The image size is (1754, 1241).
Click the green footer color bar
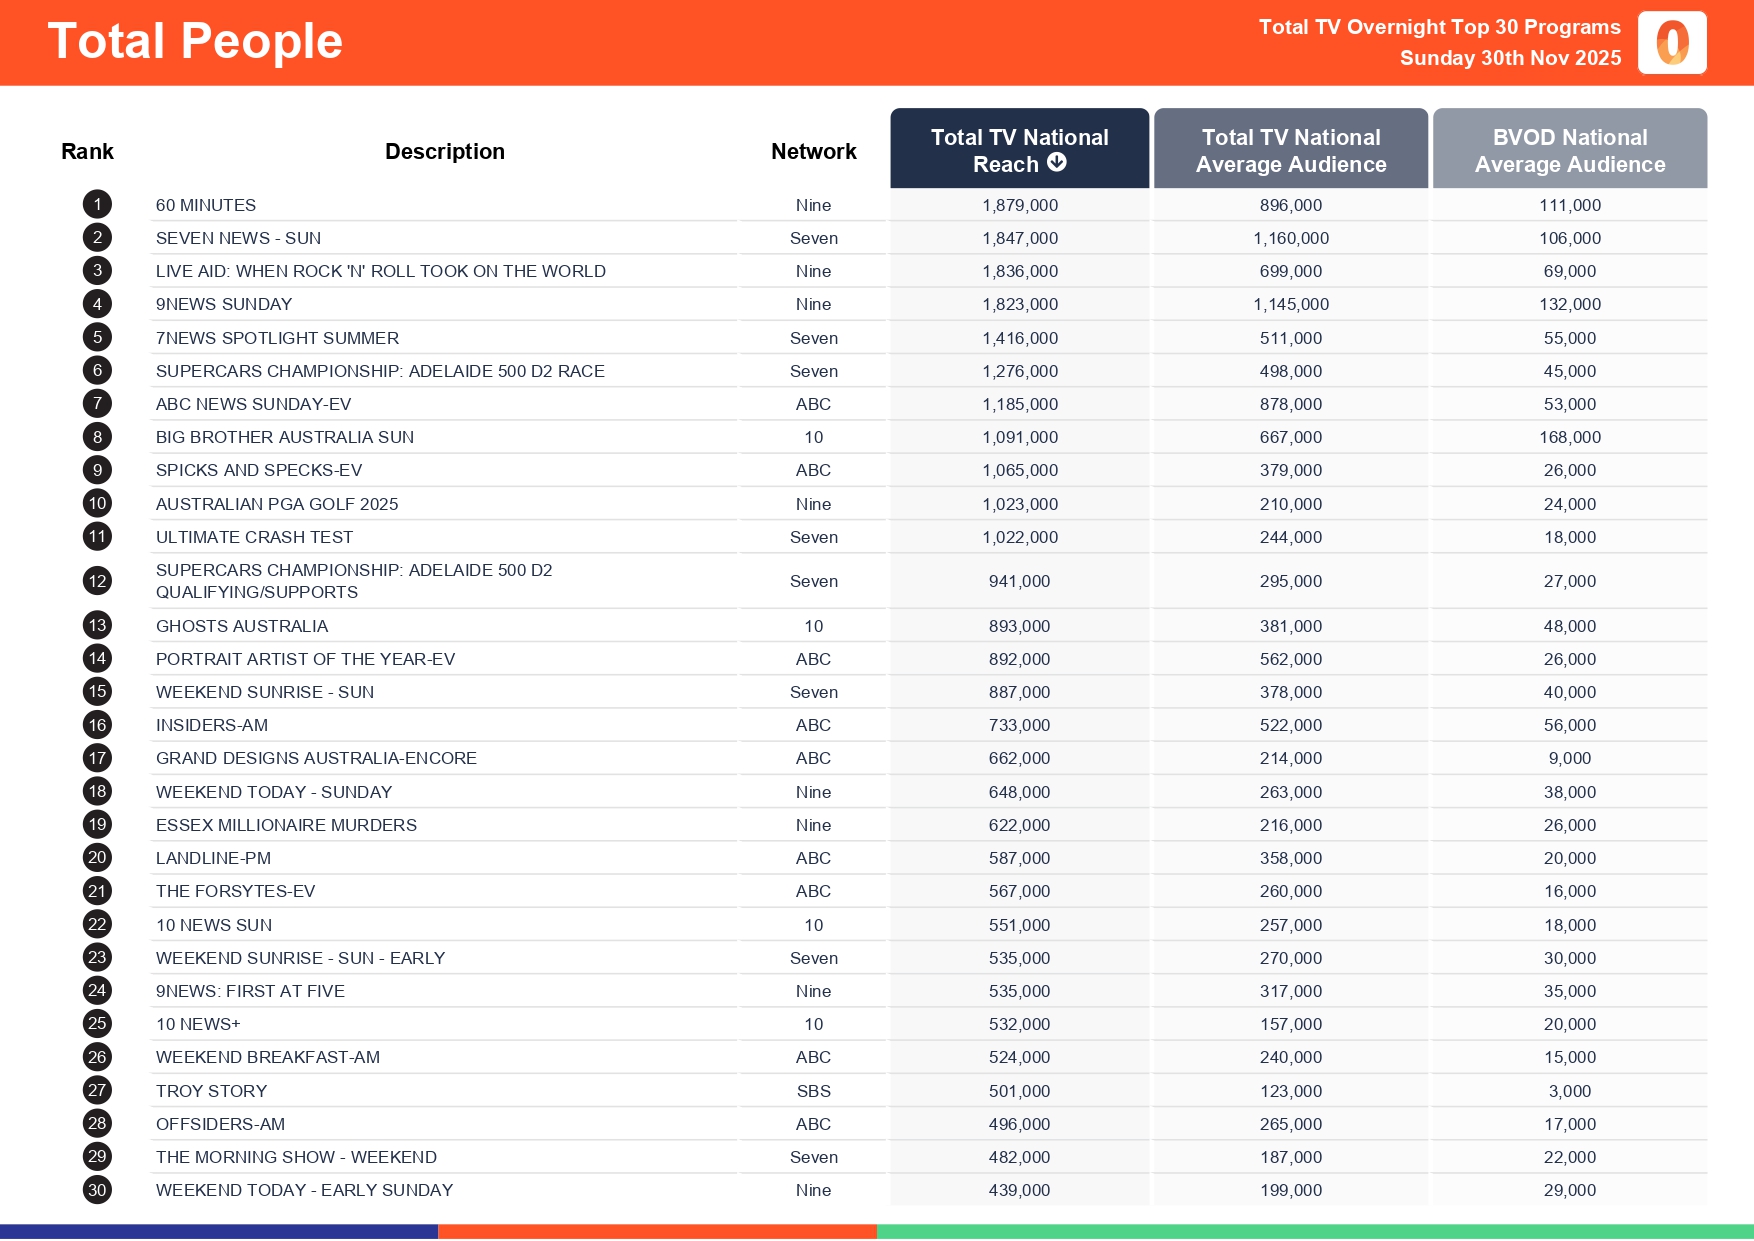click(x=1314, y=1232)
